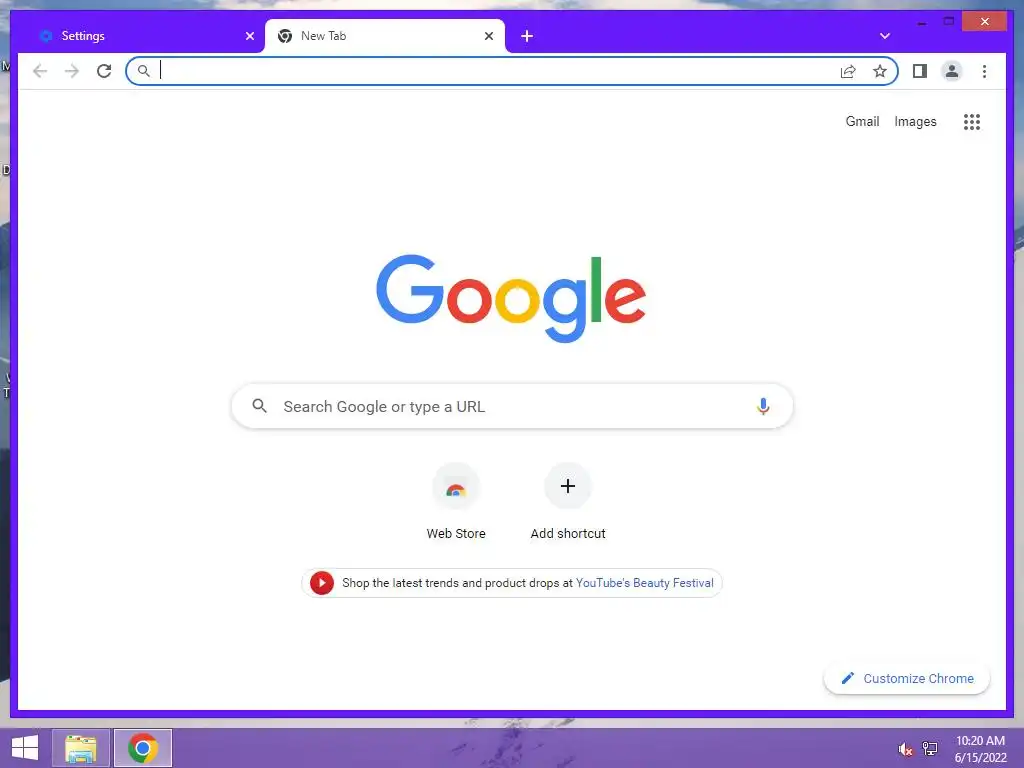The image size is (1024, 768).
Task: Click the magnifier icon in the Google search box
Action: point(259,406)
